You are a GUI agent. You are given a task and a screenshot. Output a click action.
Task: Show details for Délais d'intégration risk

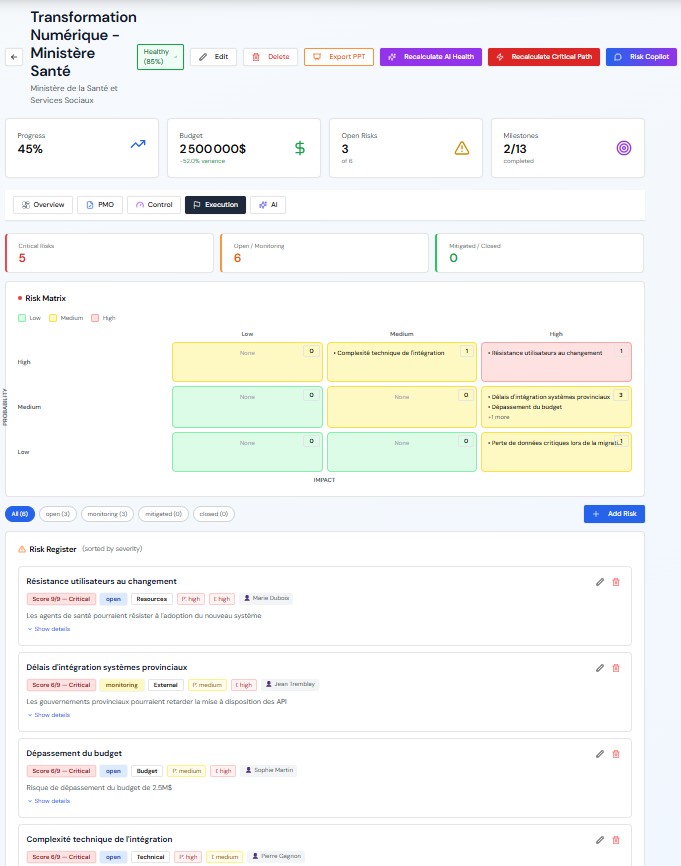point(49,715)
